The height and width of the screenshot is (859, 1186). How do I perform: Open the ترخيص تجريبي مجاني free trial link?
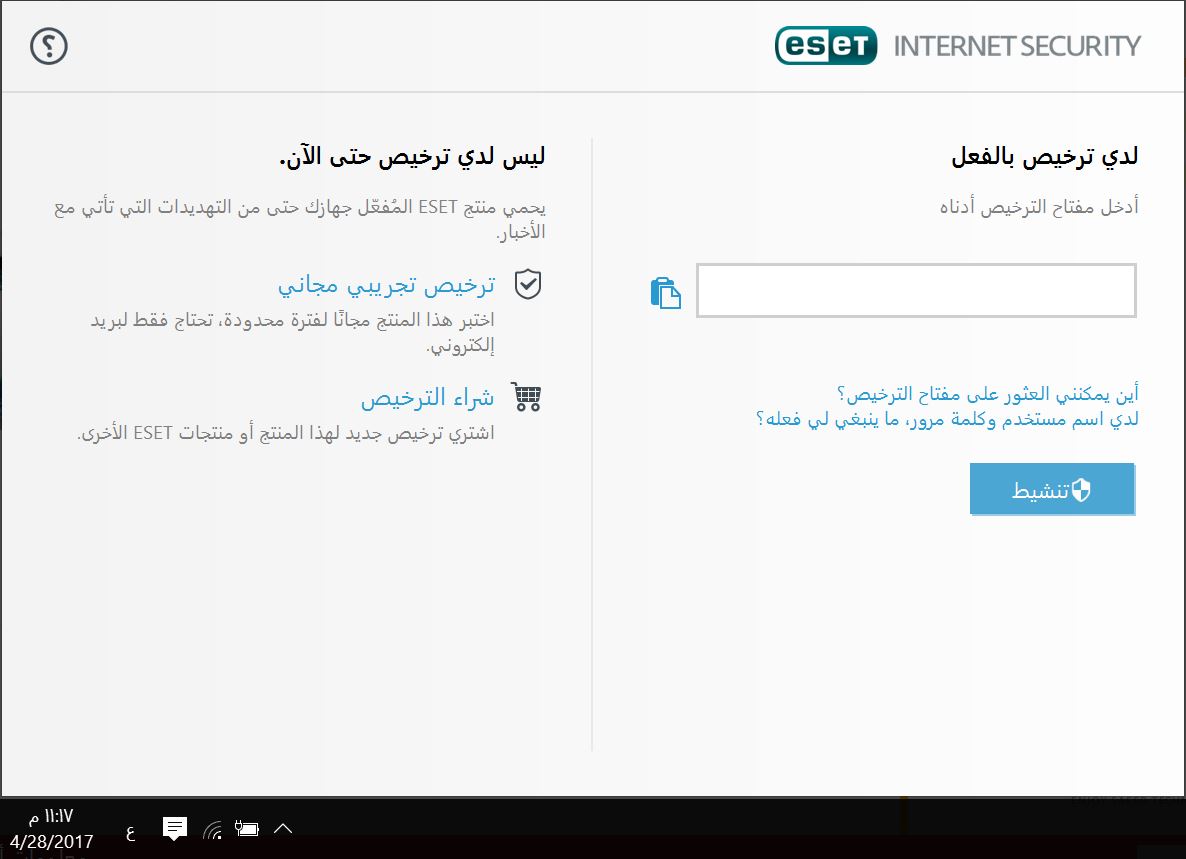[387, 284]
